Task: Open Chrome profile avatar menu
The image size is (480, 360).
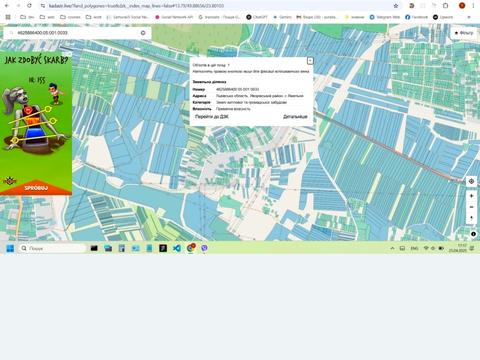Action: pos(462,6)
